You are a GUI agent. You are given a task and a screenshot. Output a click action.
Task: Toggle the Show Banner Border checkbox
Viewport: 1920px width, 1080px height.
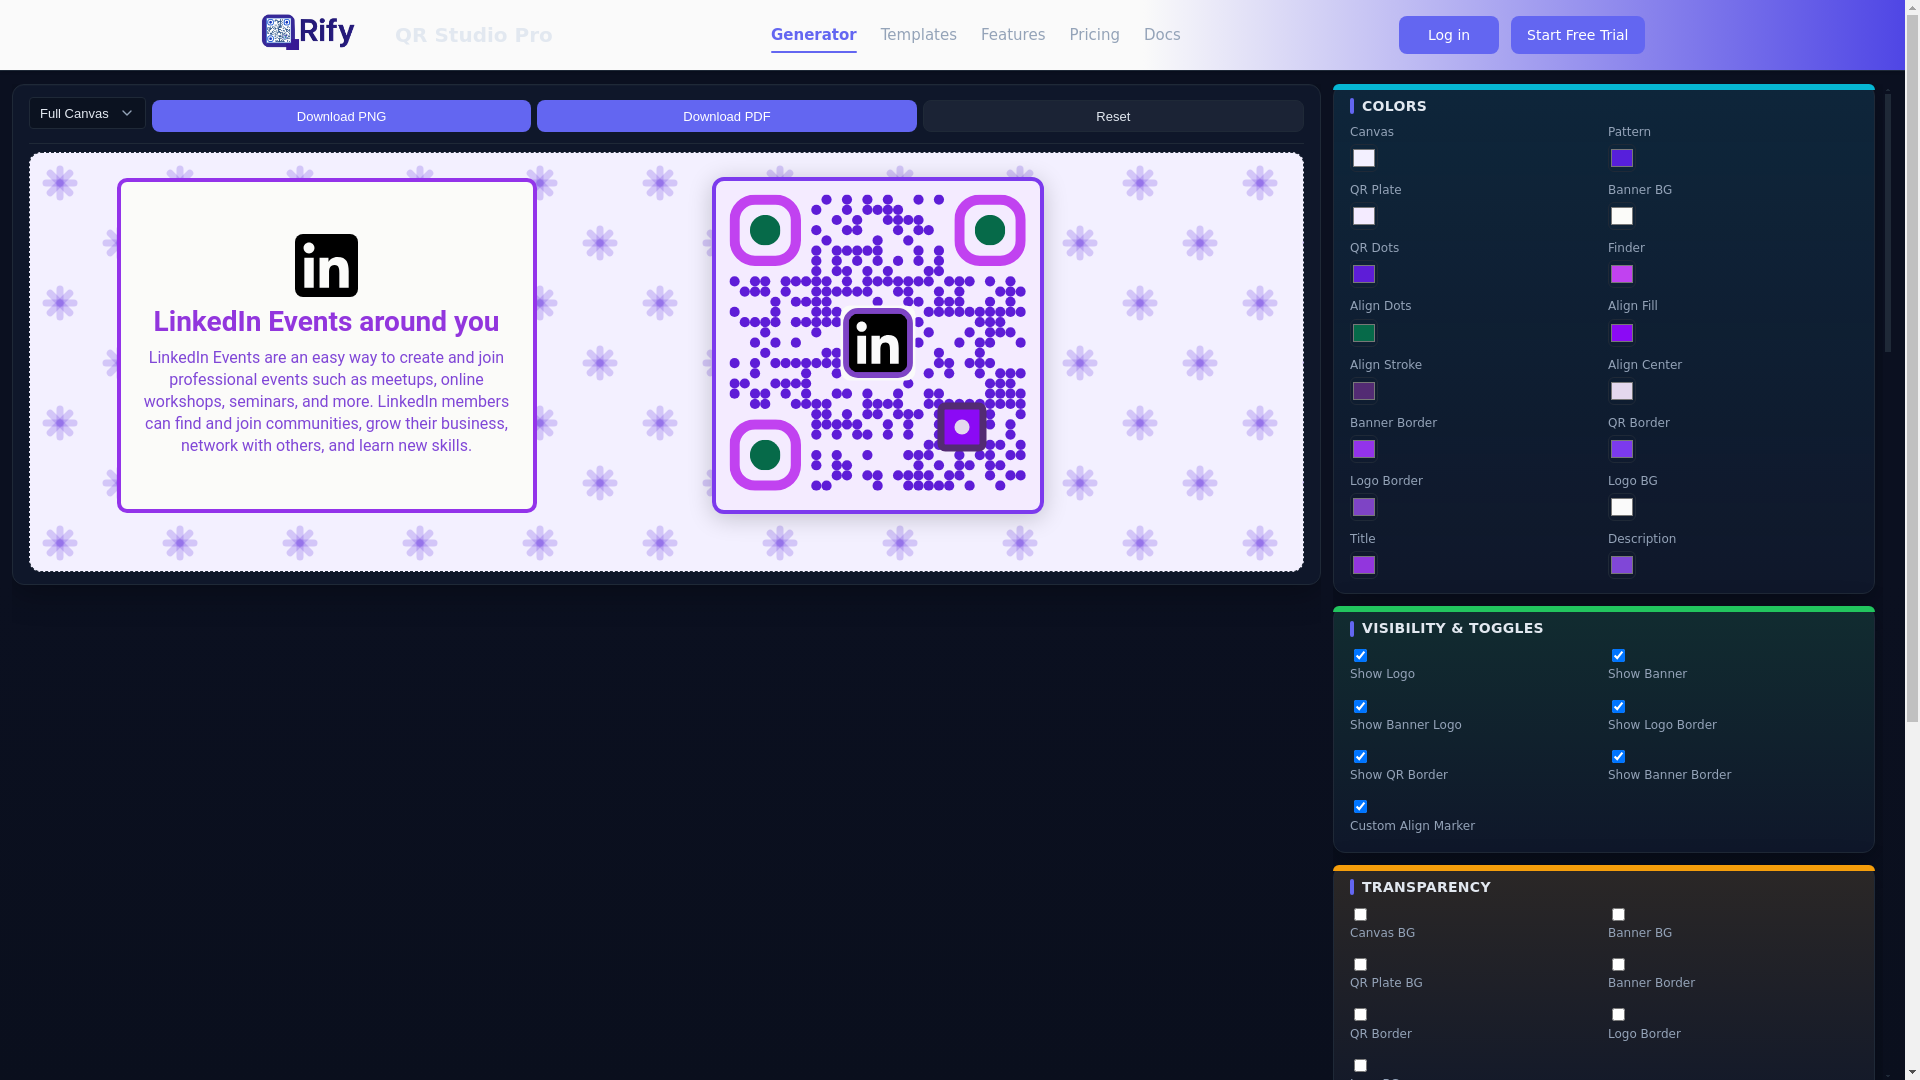(x=1618, y=756)
